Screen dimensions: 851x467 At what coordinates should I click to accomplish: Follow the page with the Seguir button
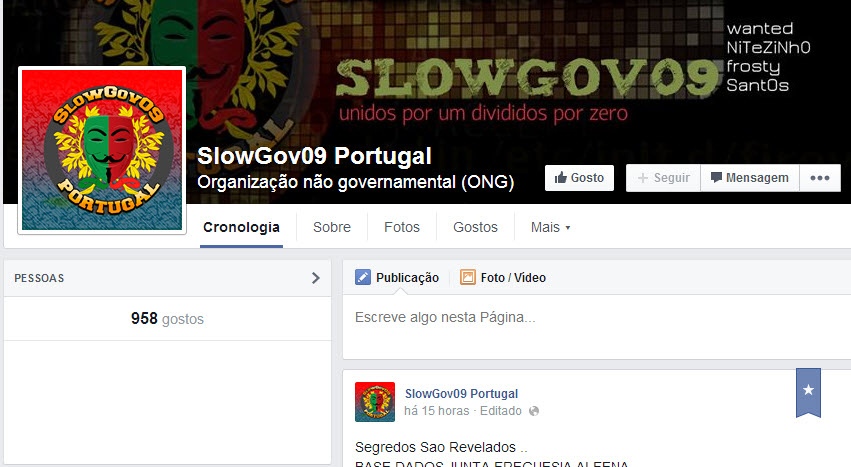[663, 178]
